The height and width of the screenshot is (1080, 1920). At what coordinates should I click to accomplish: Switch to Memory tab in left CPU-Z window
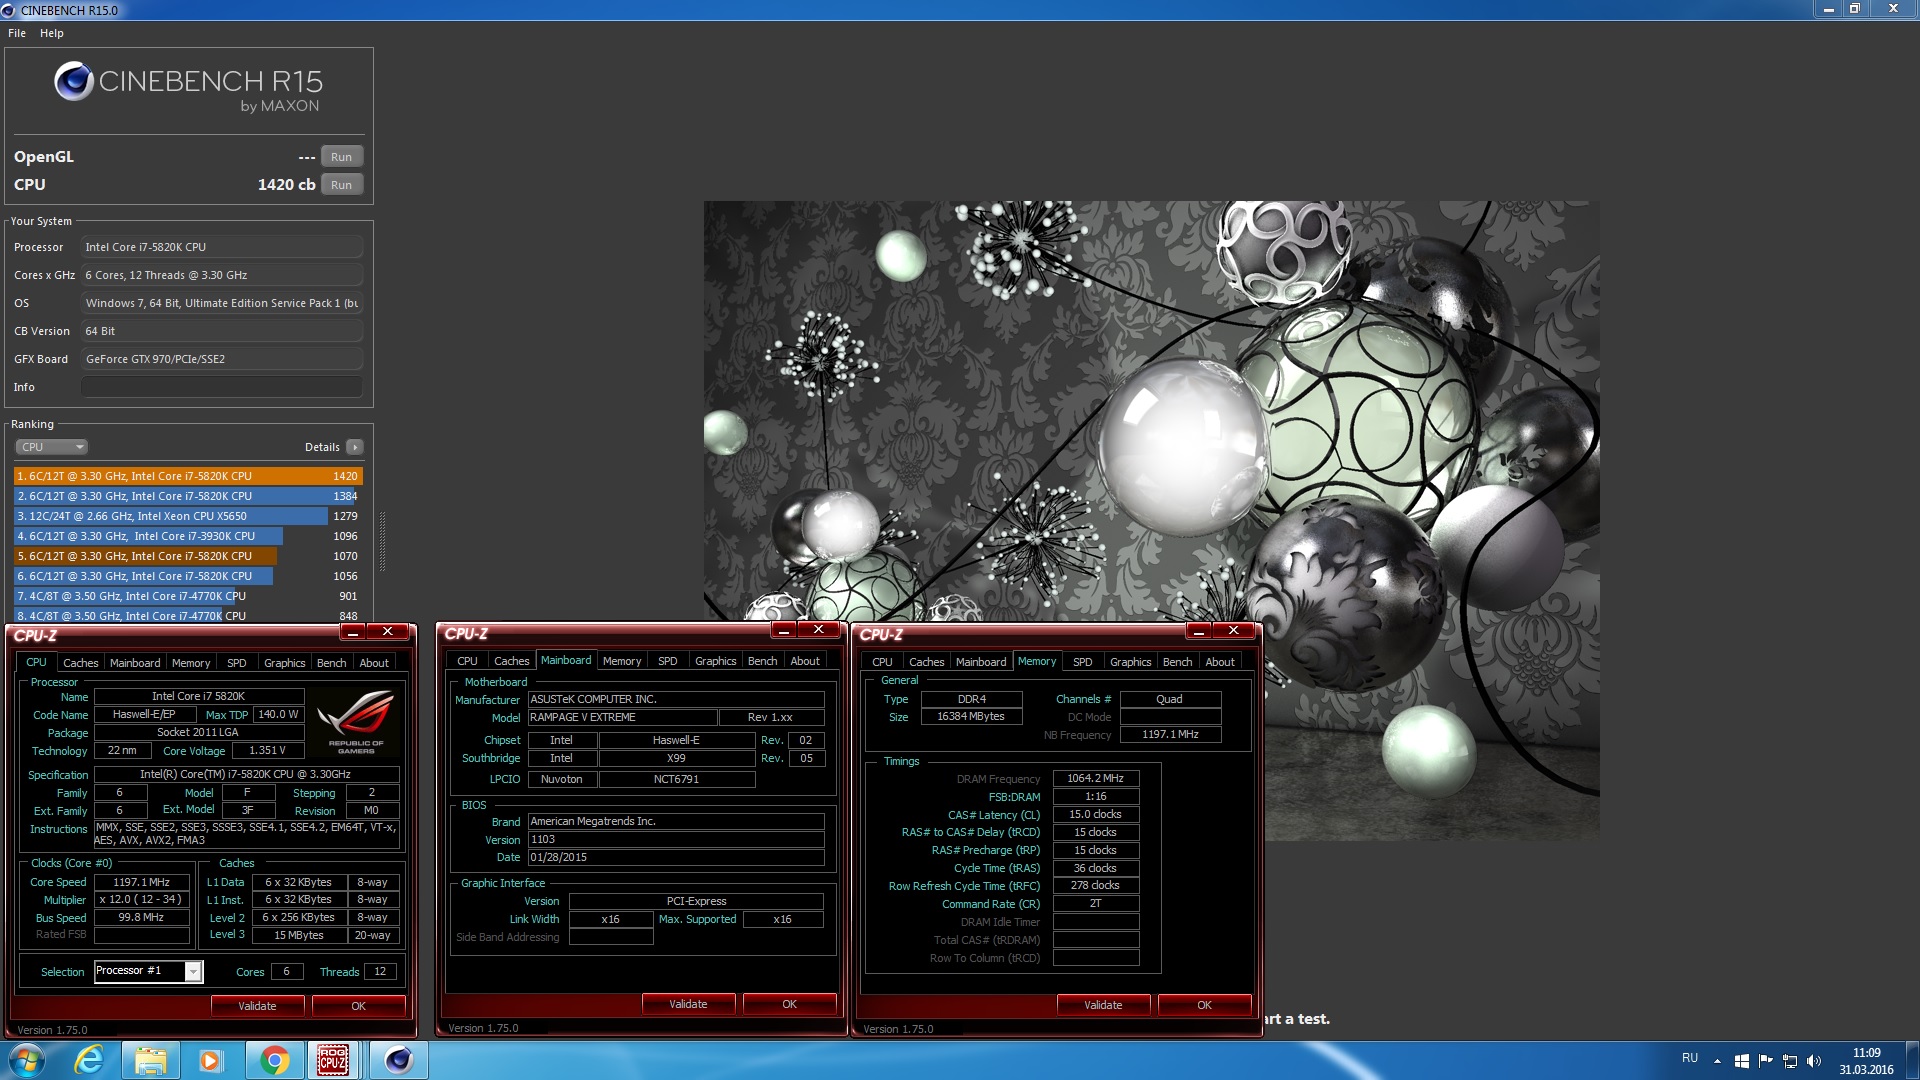click(x=191, y=663)
